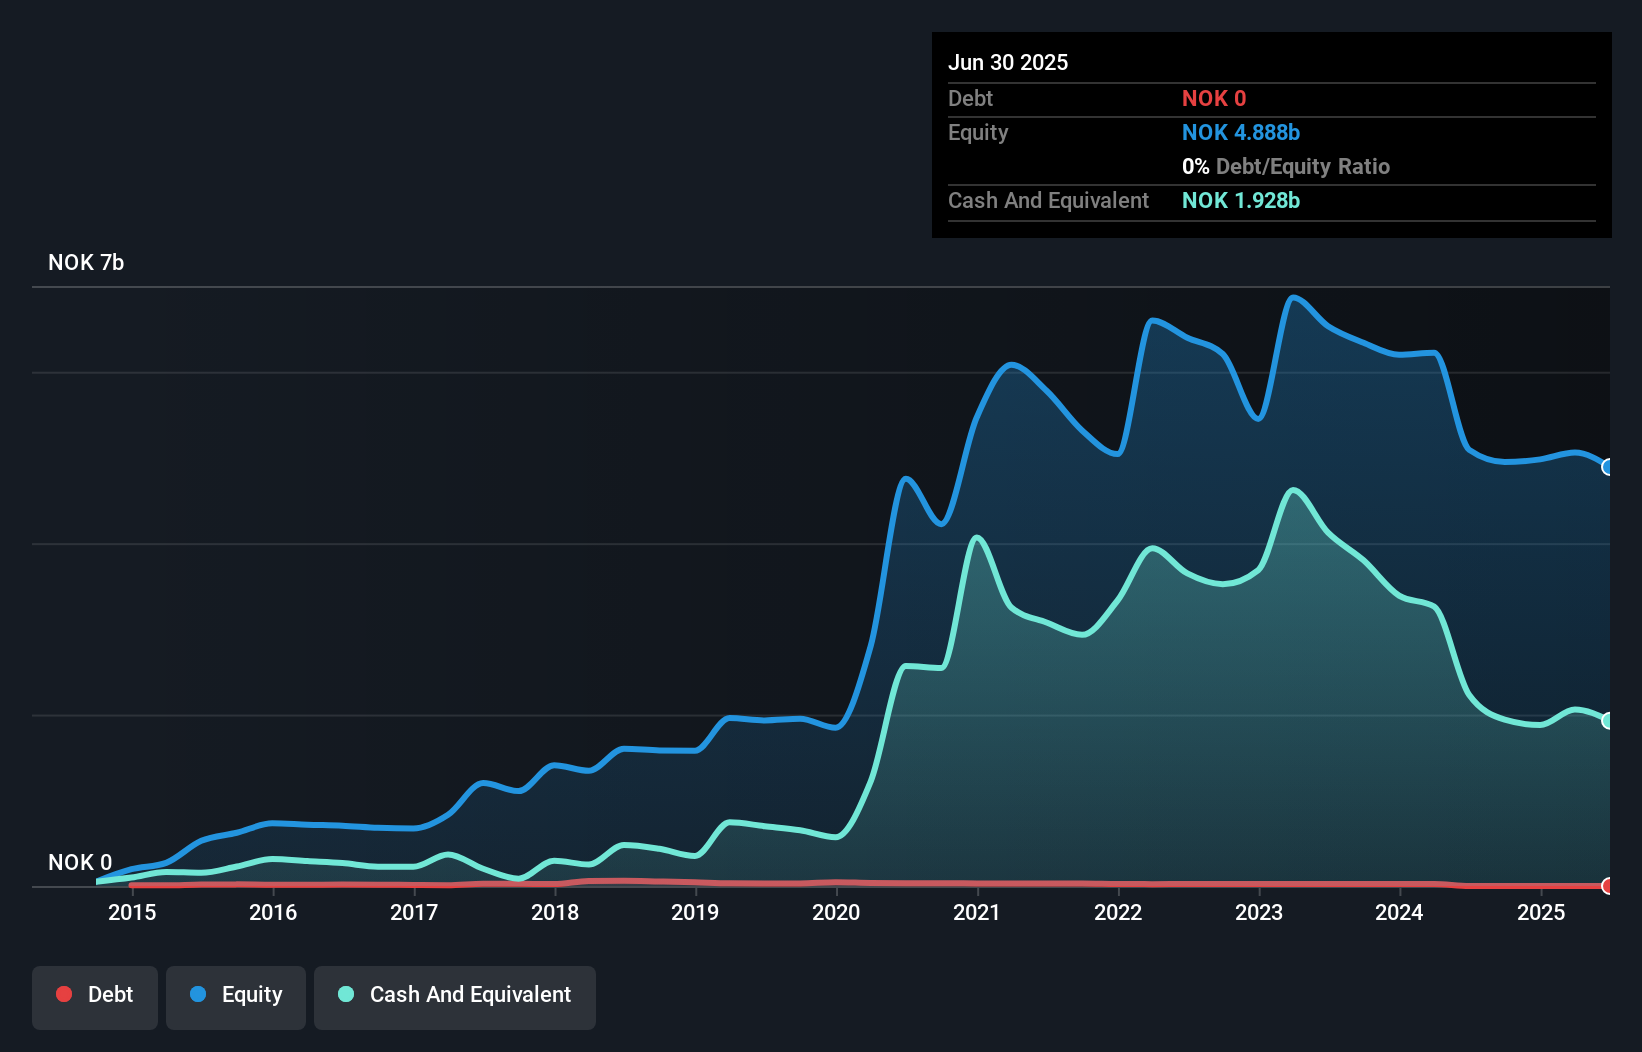Viewport: 1642px width, 1052px height.
Task: Click the 2023 x-axis label
Action: [x=1259, y=912]
